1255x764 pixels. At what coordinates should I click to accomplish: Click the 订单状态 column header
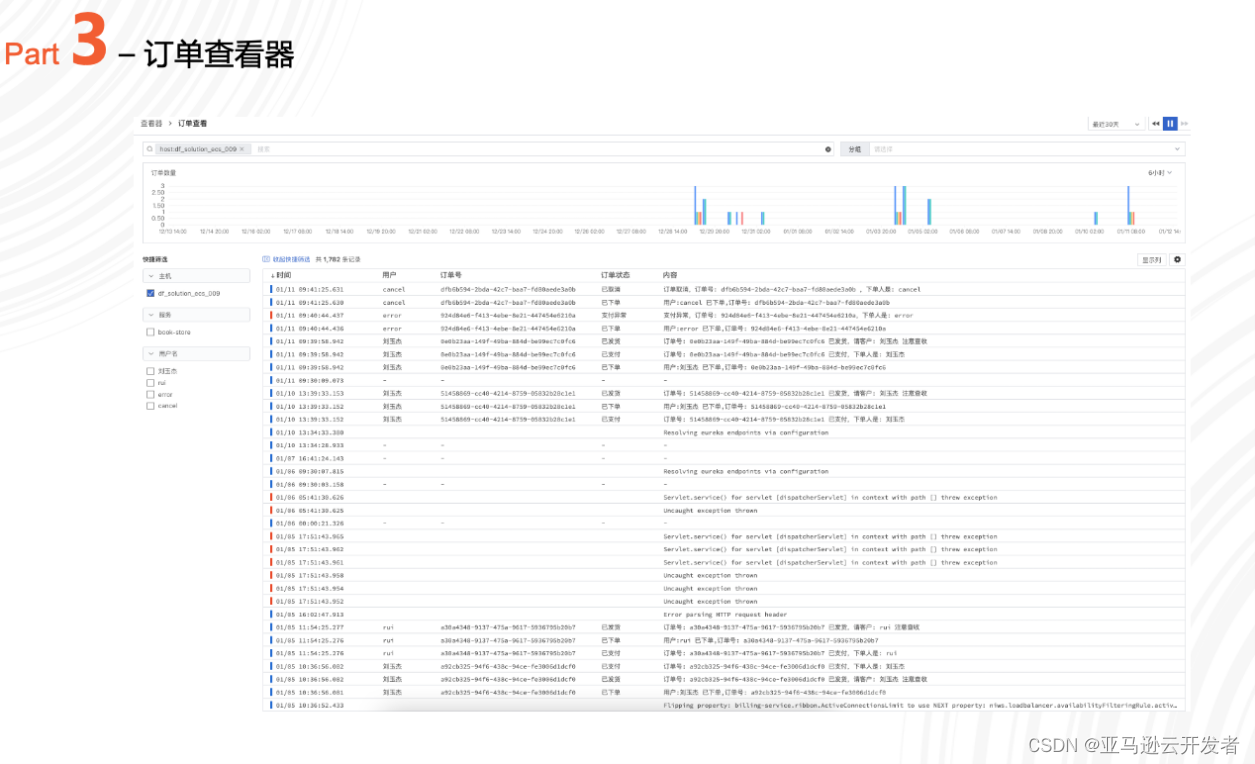614,275
